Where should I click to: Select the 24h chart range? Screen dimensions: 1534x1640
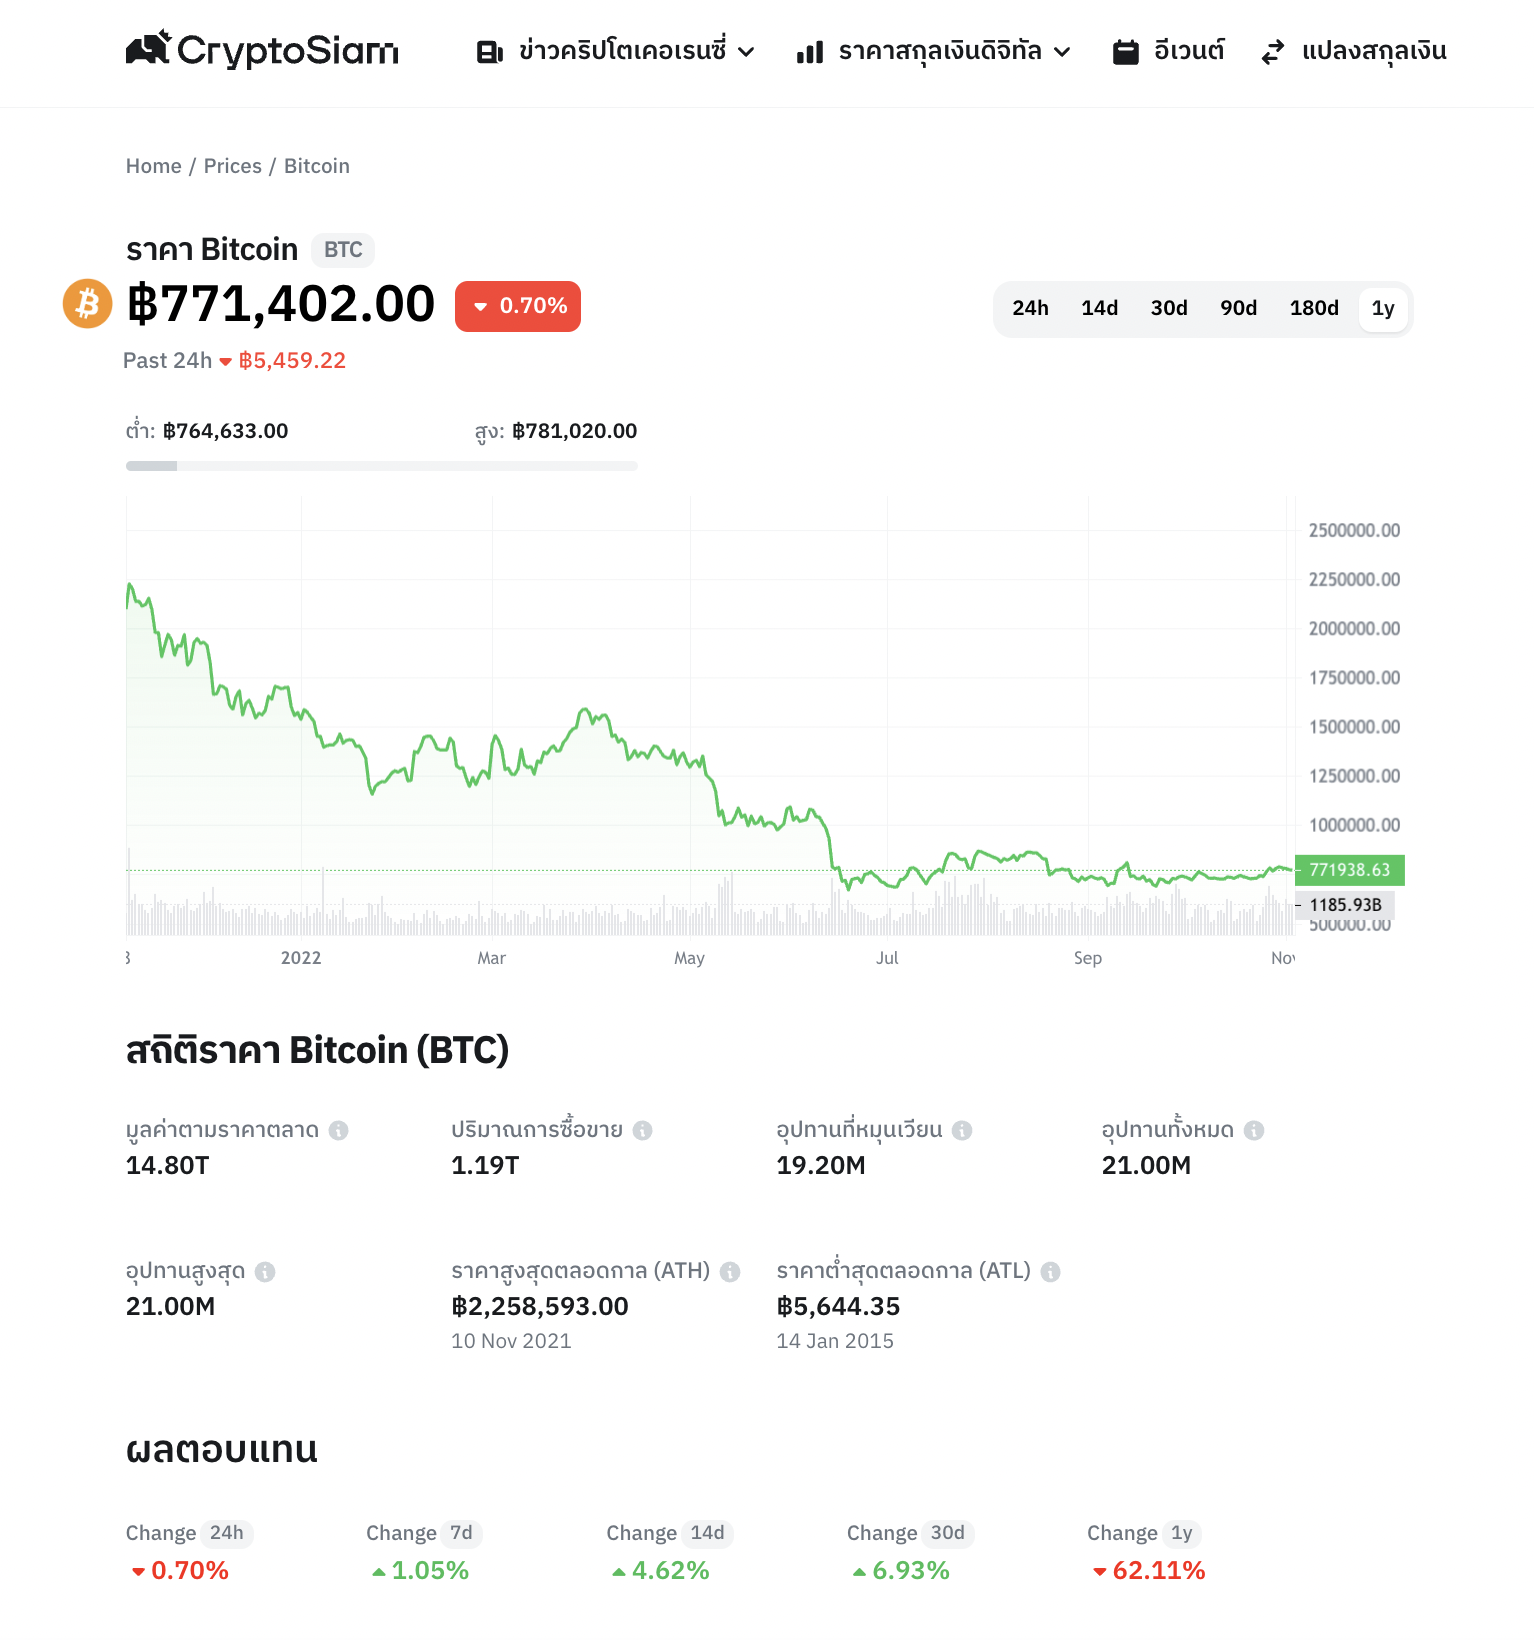pyautogui.click(x=1030, y=308)
